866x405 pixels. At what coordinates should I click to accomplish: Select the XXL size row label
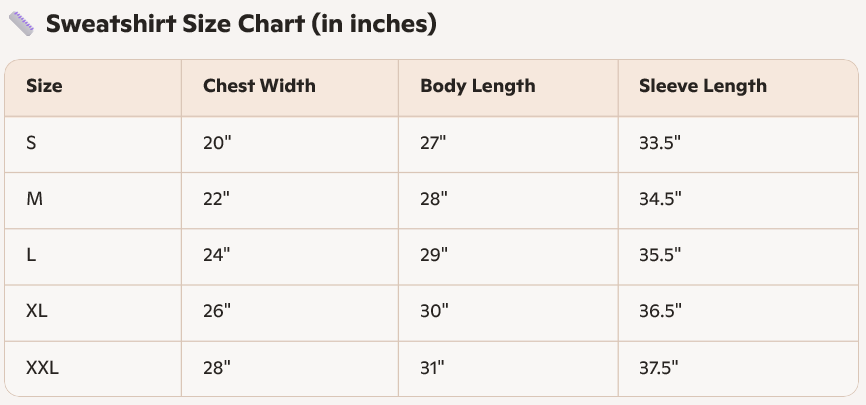42,368
